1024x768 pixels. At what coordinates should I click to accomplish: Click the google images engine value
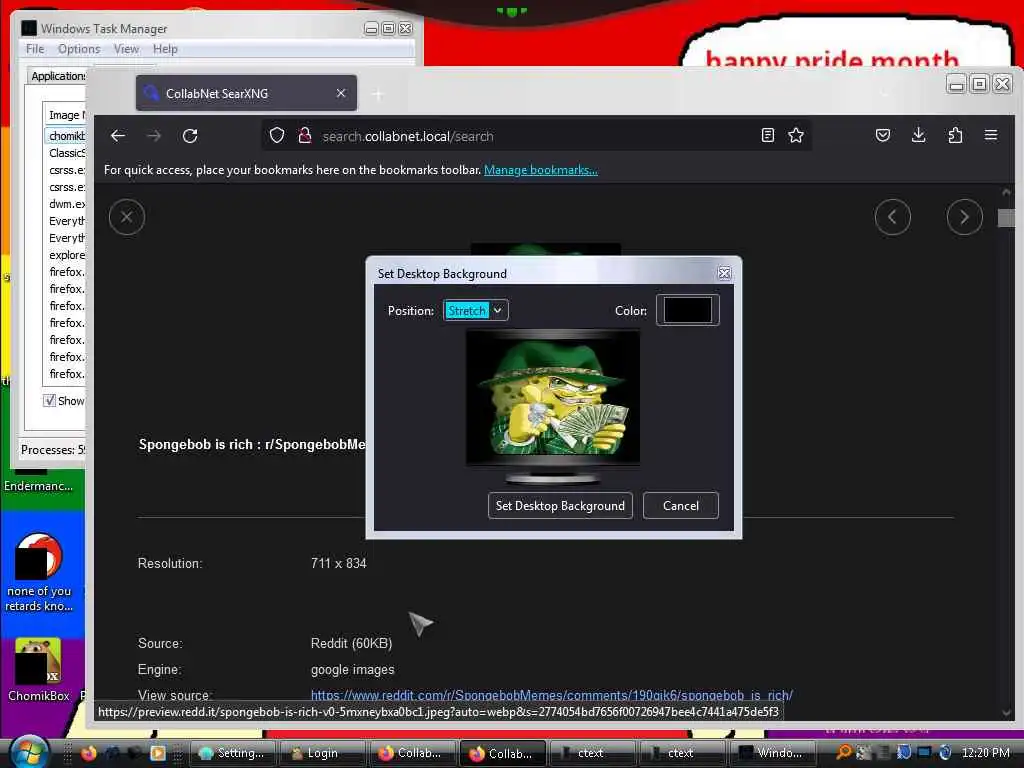[353, 669]
